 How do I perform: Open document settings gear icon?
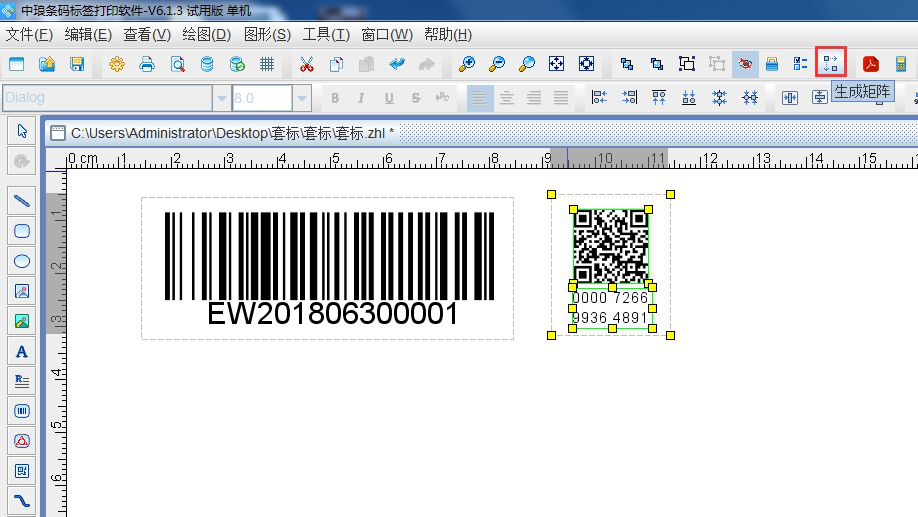[117, 64]
